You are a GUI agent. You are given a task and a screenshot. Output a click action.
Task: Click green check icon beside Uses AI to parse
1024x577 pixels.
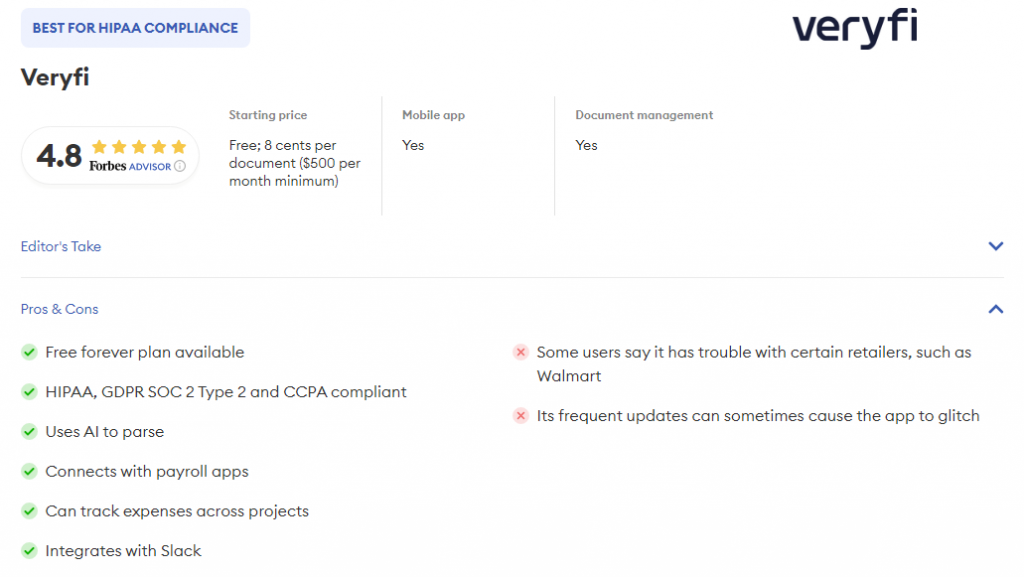tap(29, 432)
